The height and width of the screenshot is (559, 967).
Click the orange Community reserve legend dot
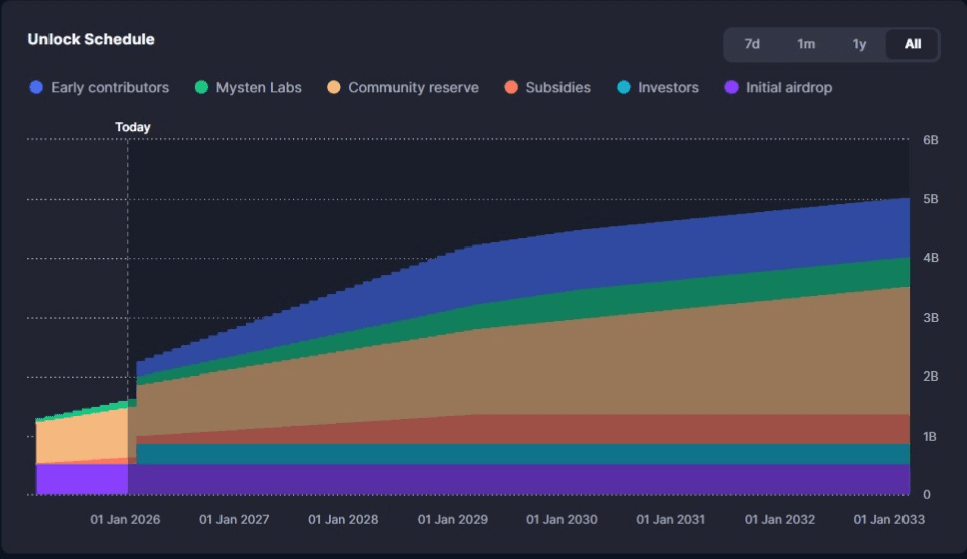334,88
